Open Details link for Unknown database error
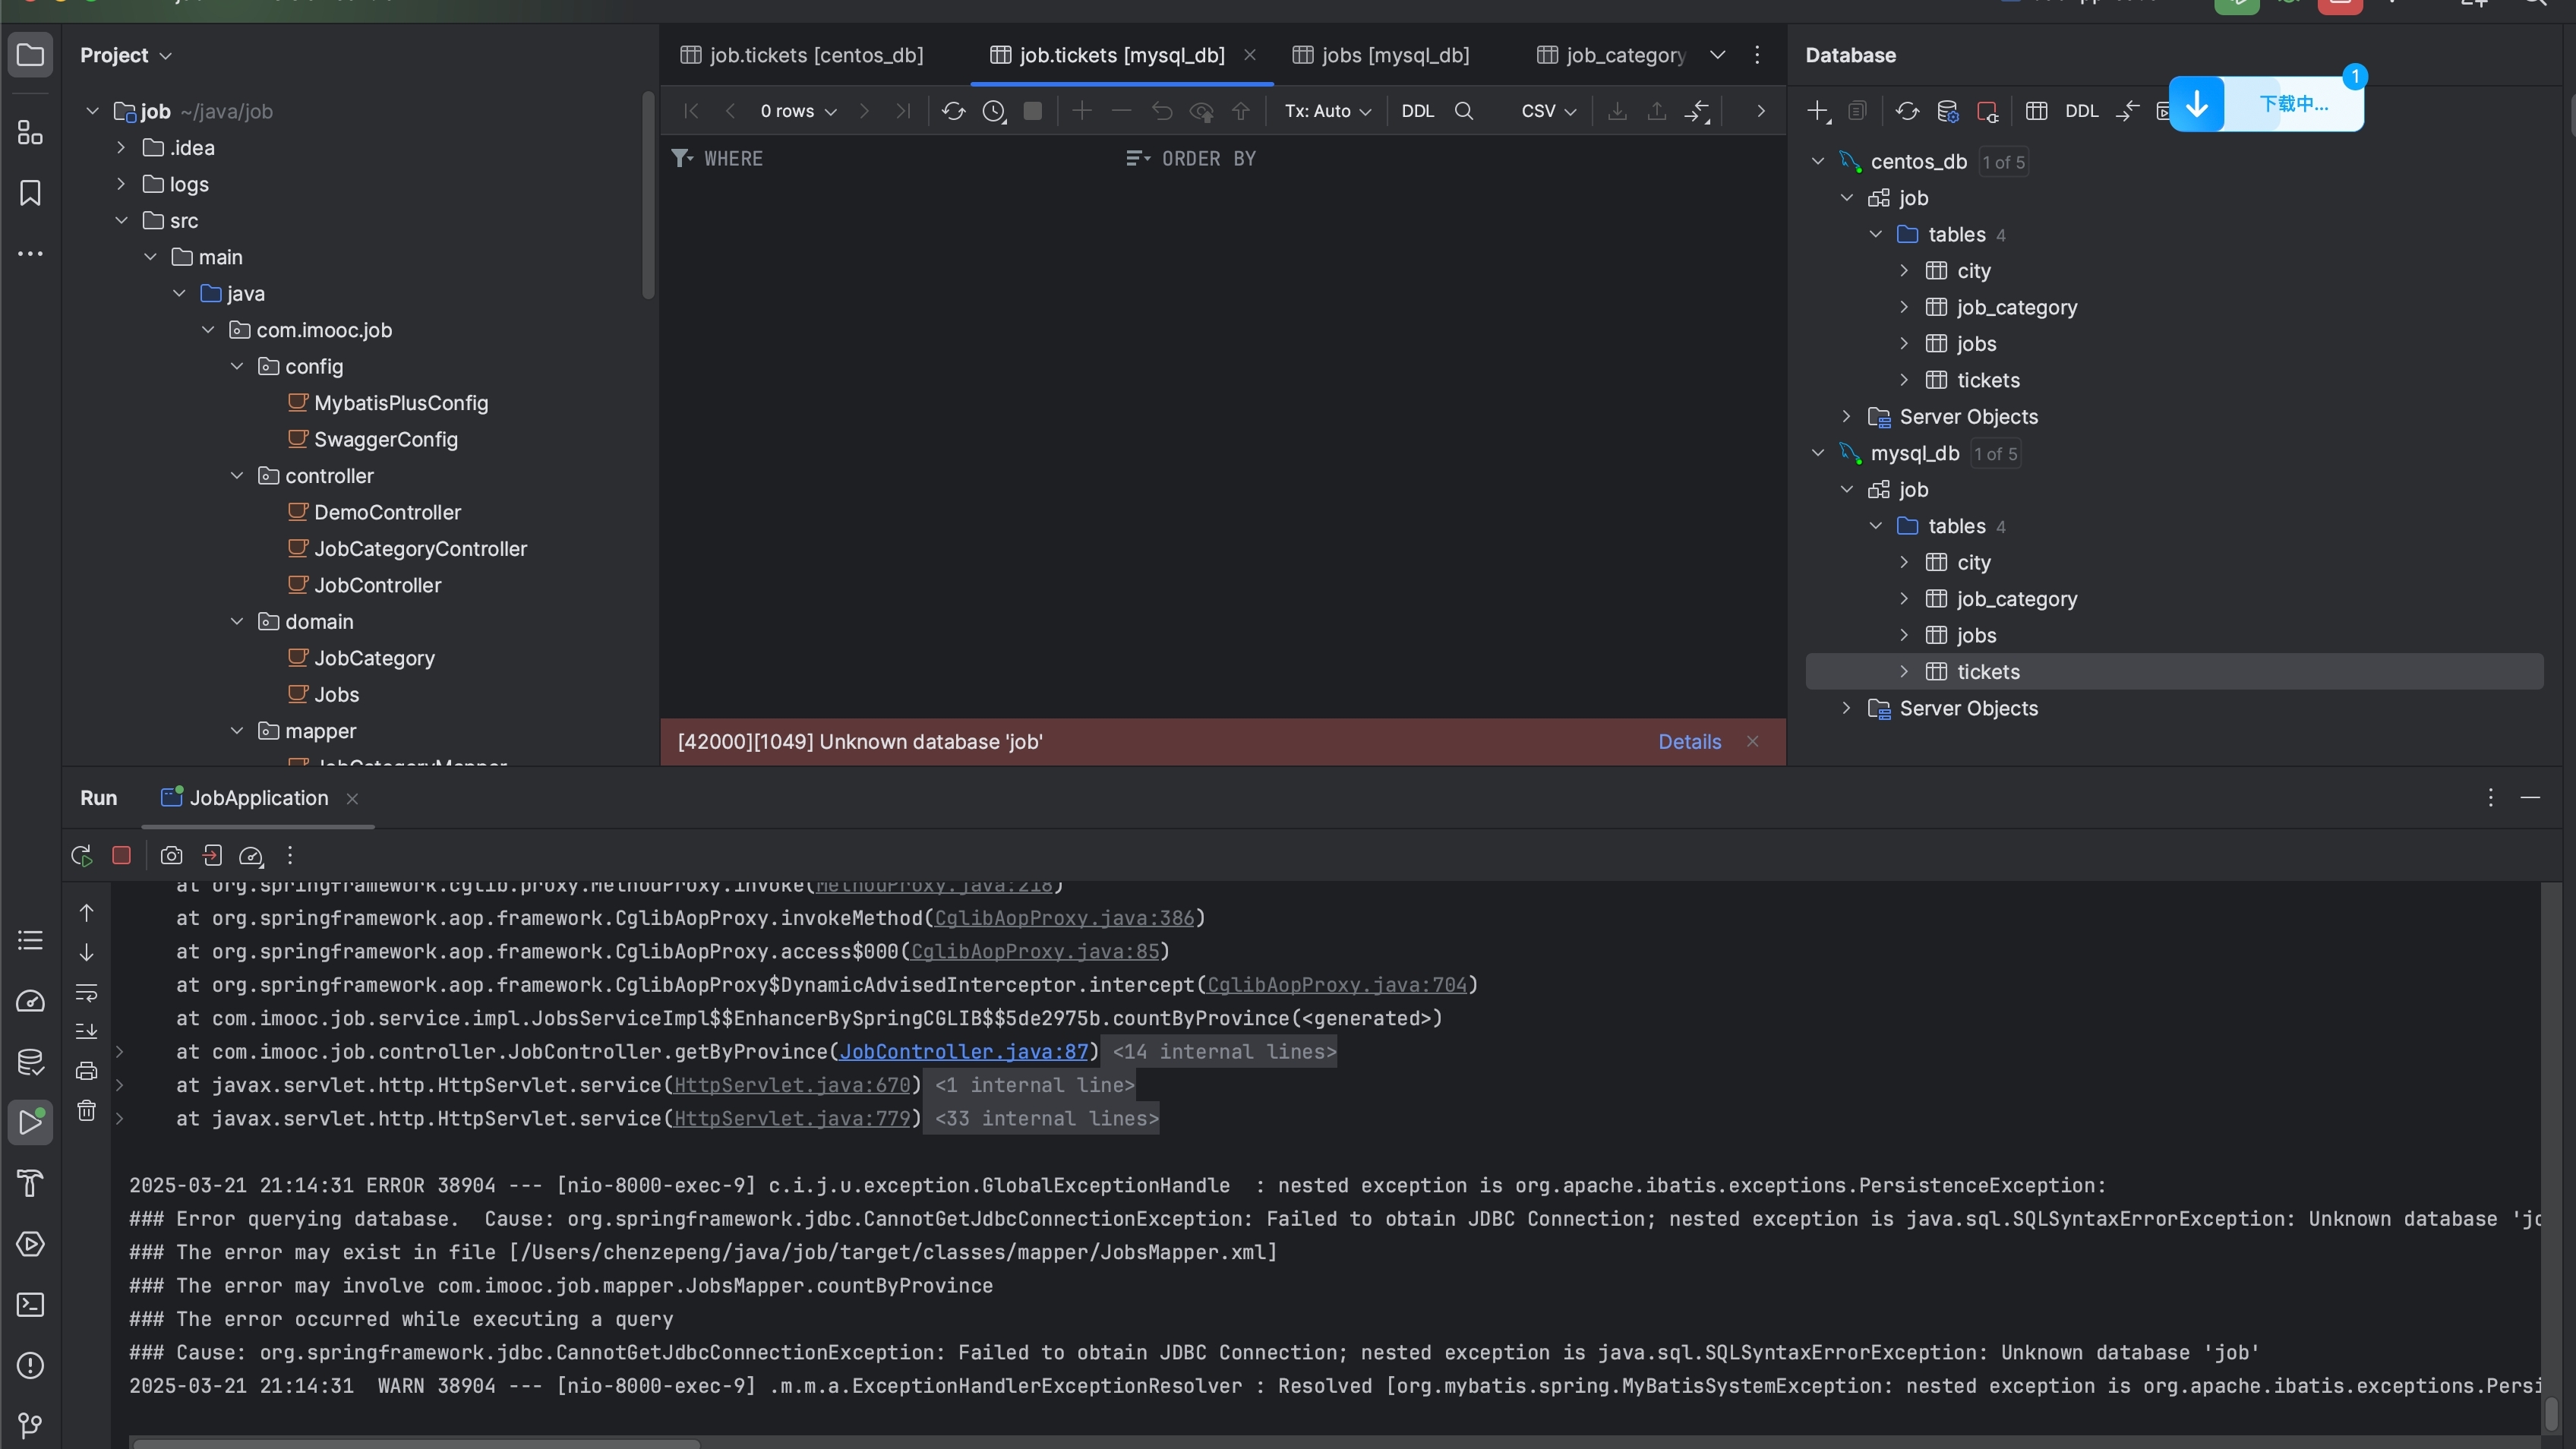Screen dimensions: 2576x1449 pos(1690,742)
